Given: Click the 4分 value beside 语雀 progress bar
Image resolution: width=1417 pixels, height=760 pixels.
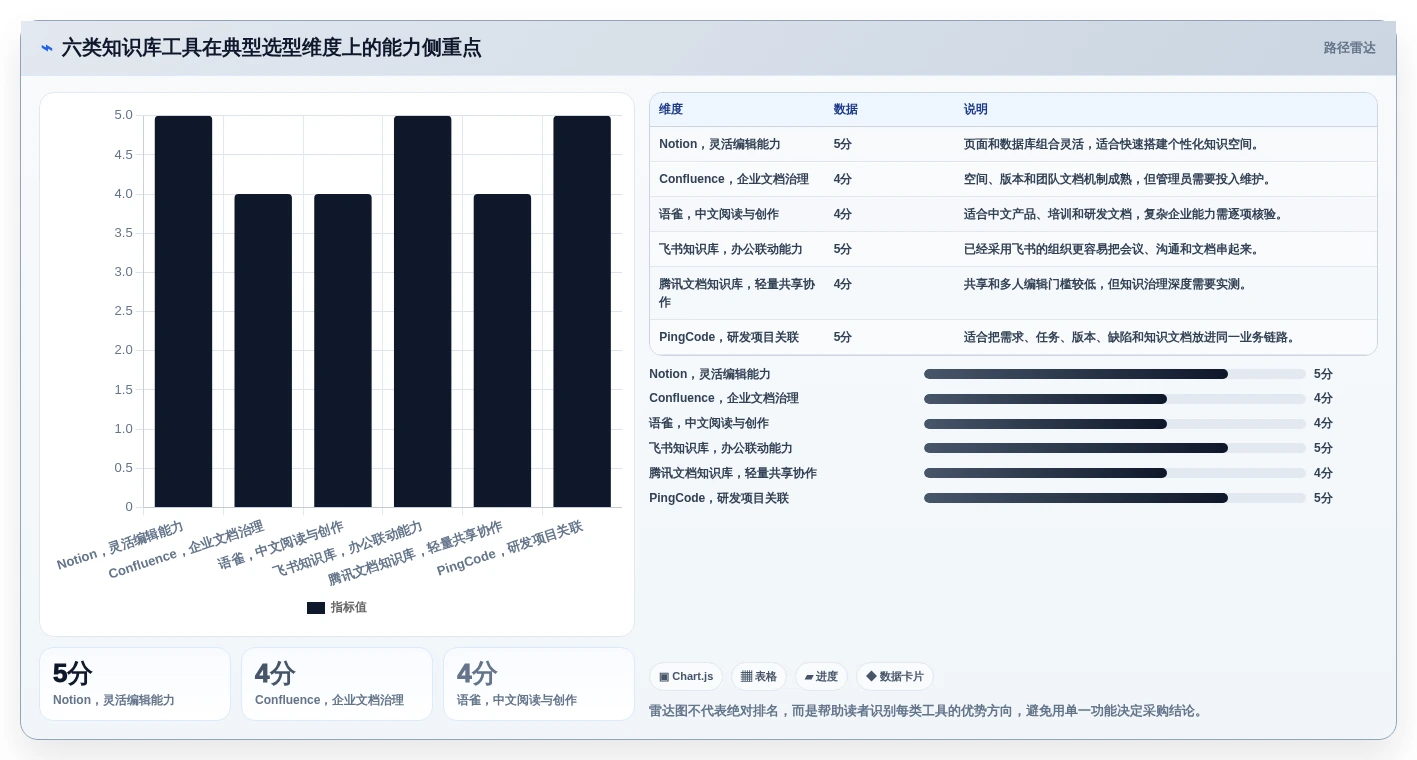Looking at the screenshot, I should tap(1323, 424).
